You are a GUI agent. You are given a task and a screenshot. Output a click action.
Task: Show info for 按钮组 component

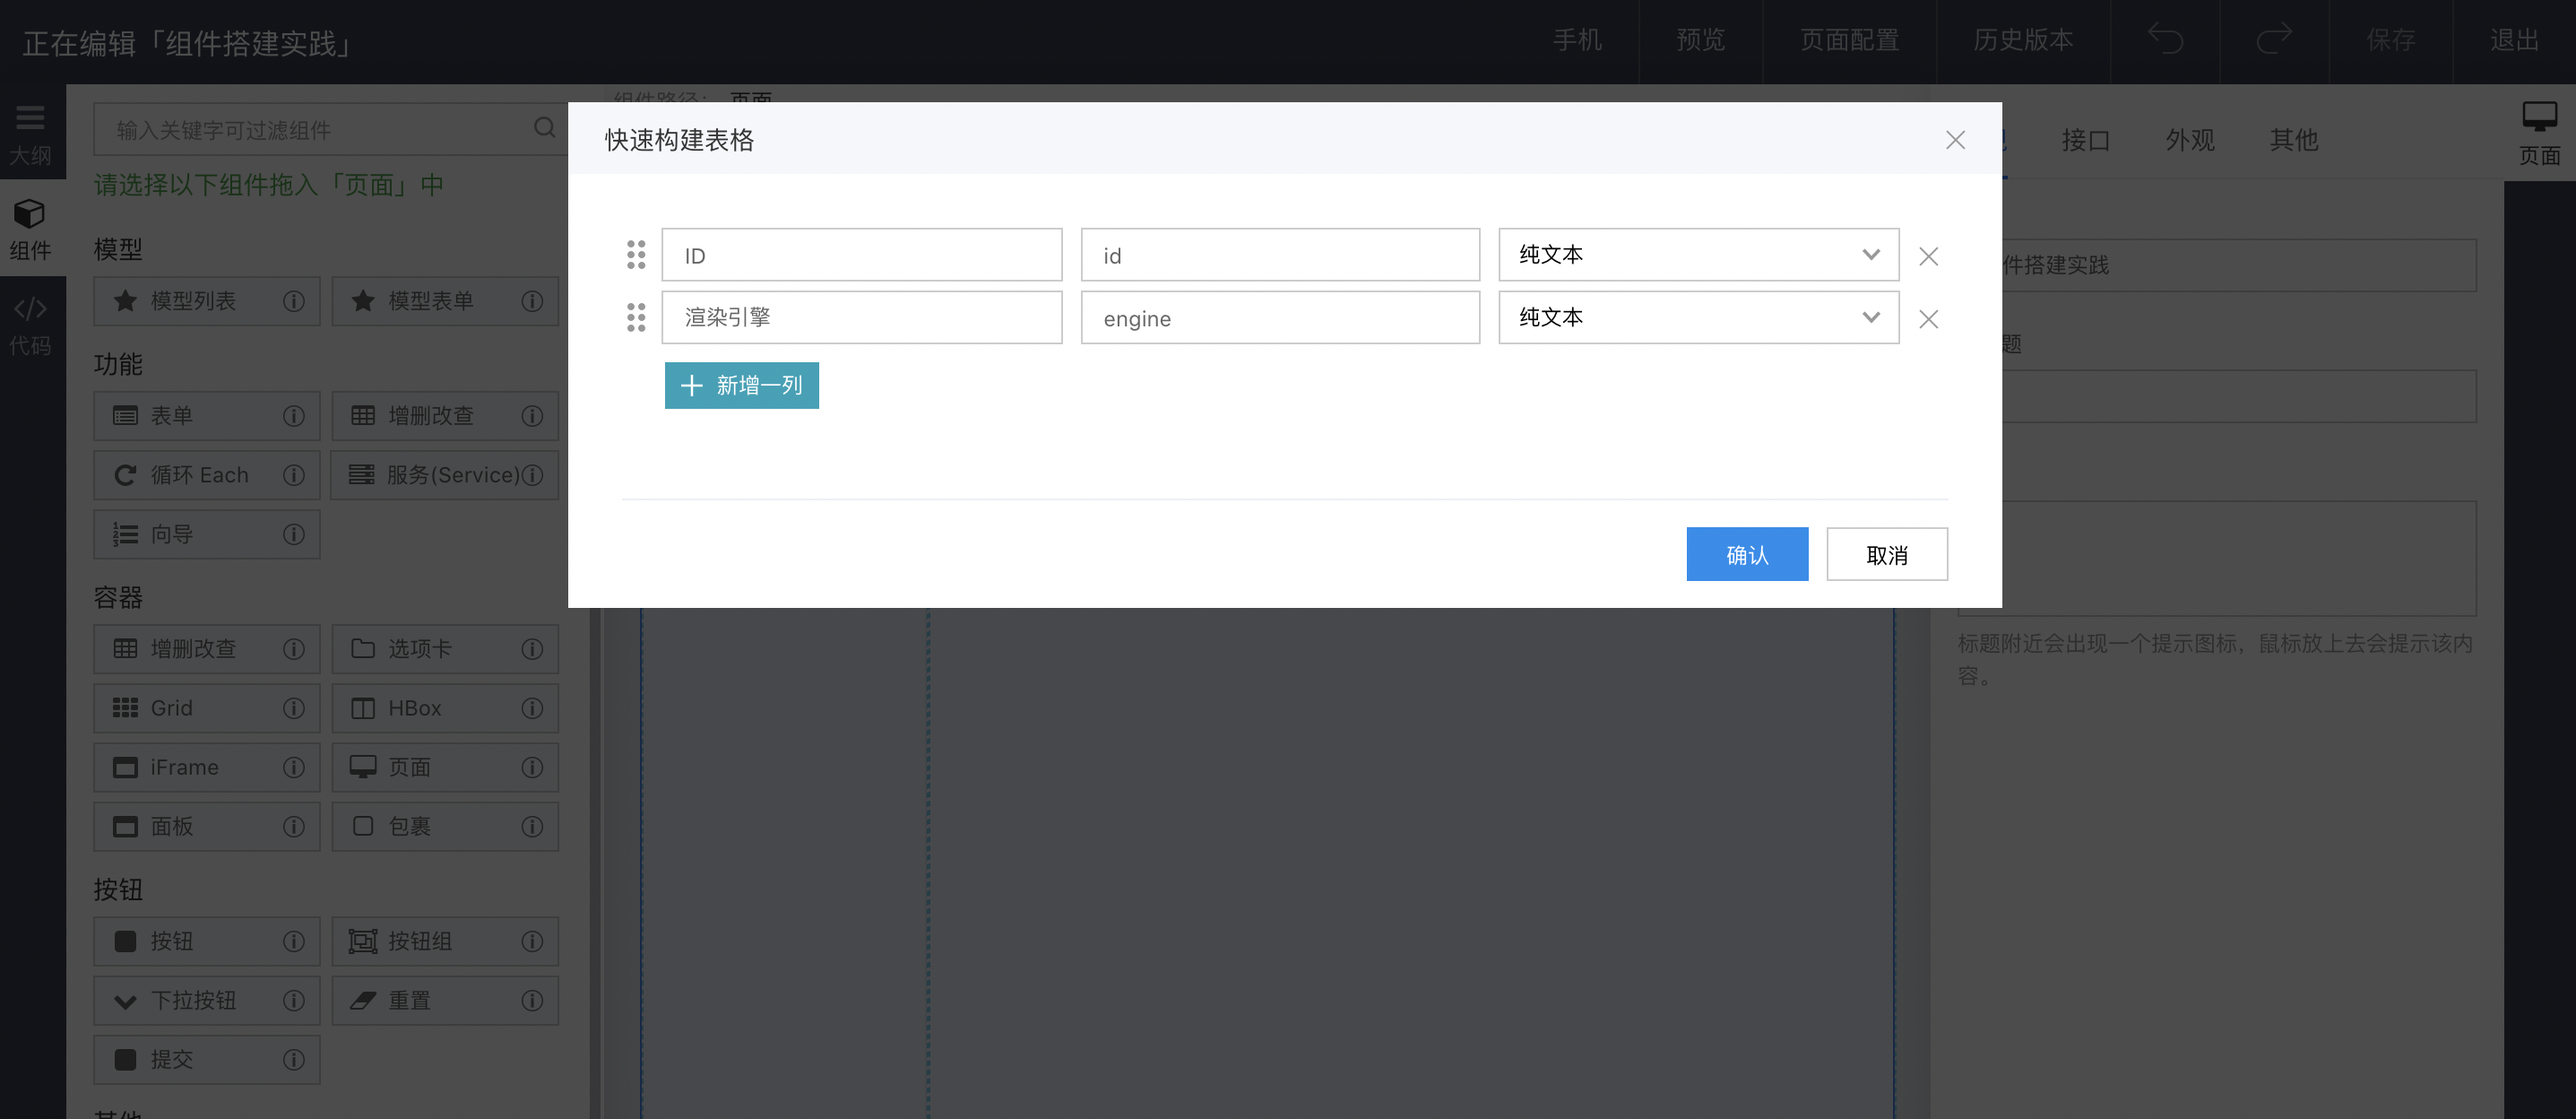[532, 941]
